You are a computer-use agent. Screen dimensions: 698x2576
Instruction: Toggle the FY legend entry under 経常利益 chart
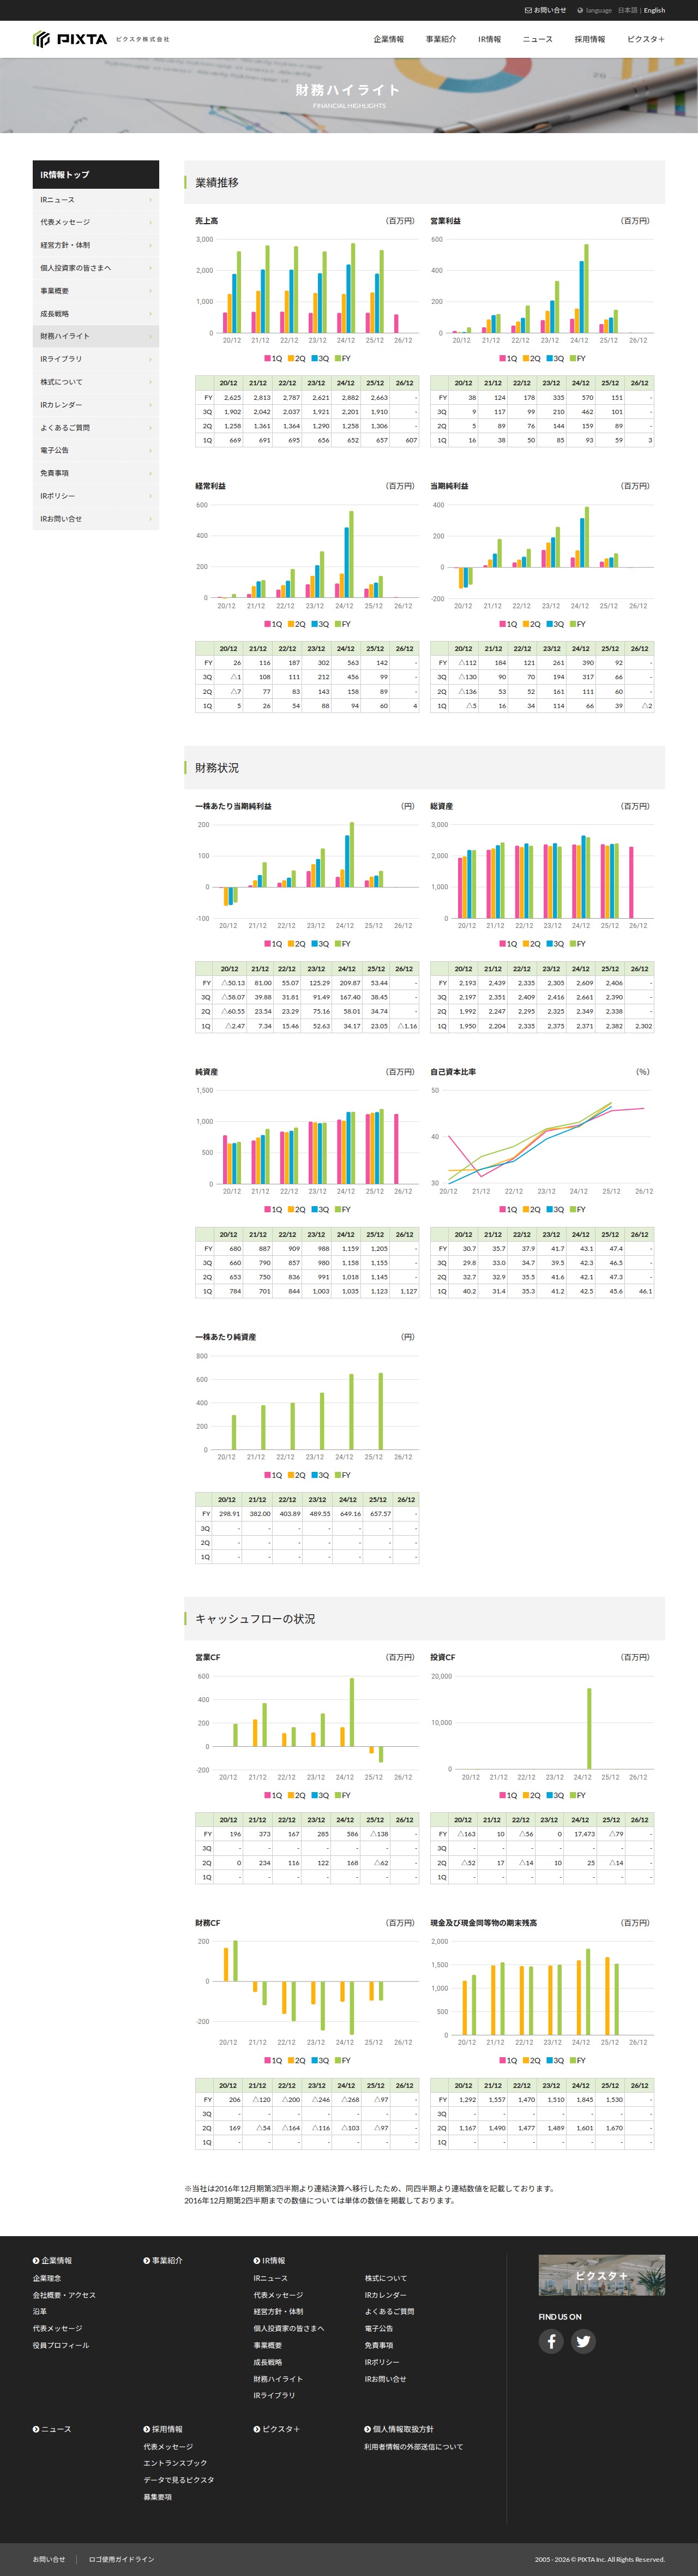click(342, 624)
